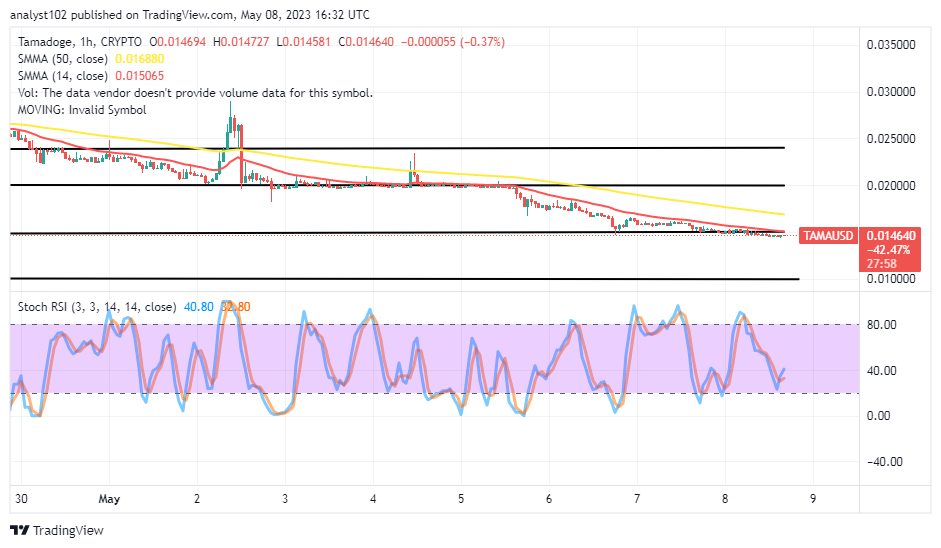Click the 0.030000 price axis label
Viewport: 941px width, 548px height.
point(891,92)
